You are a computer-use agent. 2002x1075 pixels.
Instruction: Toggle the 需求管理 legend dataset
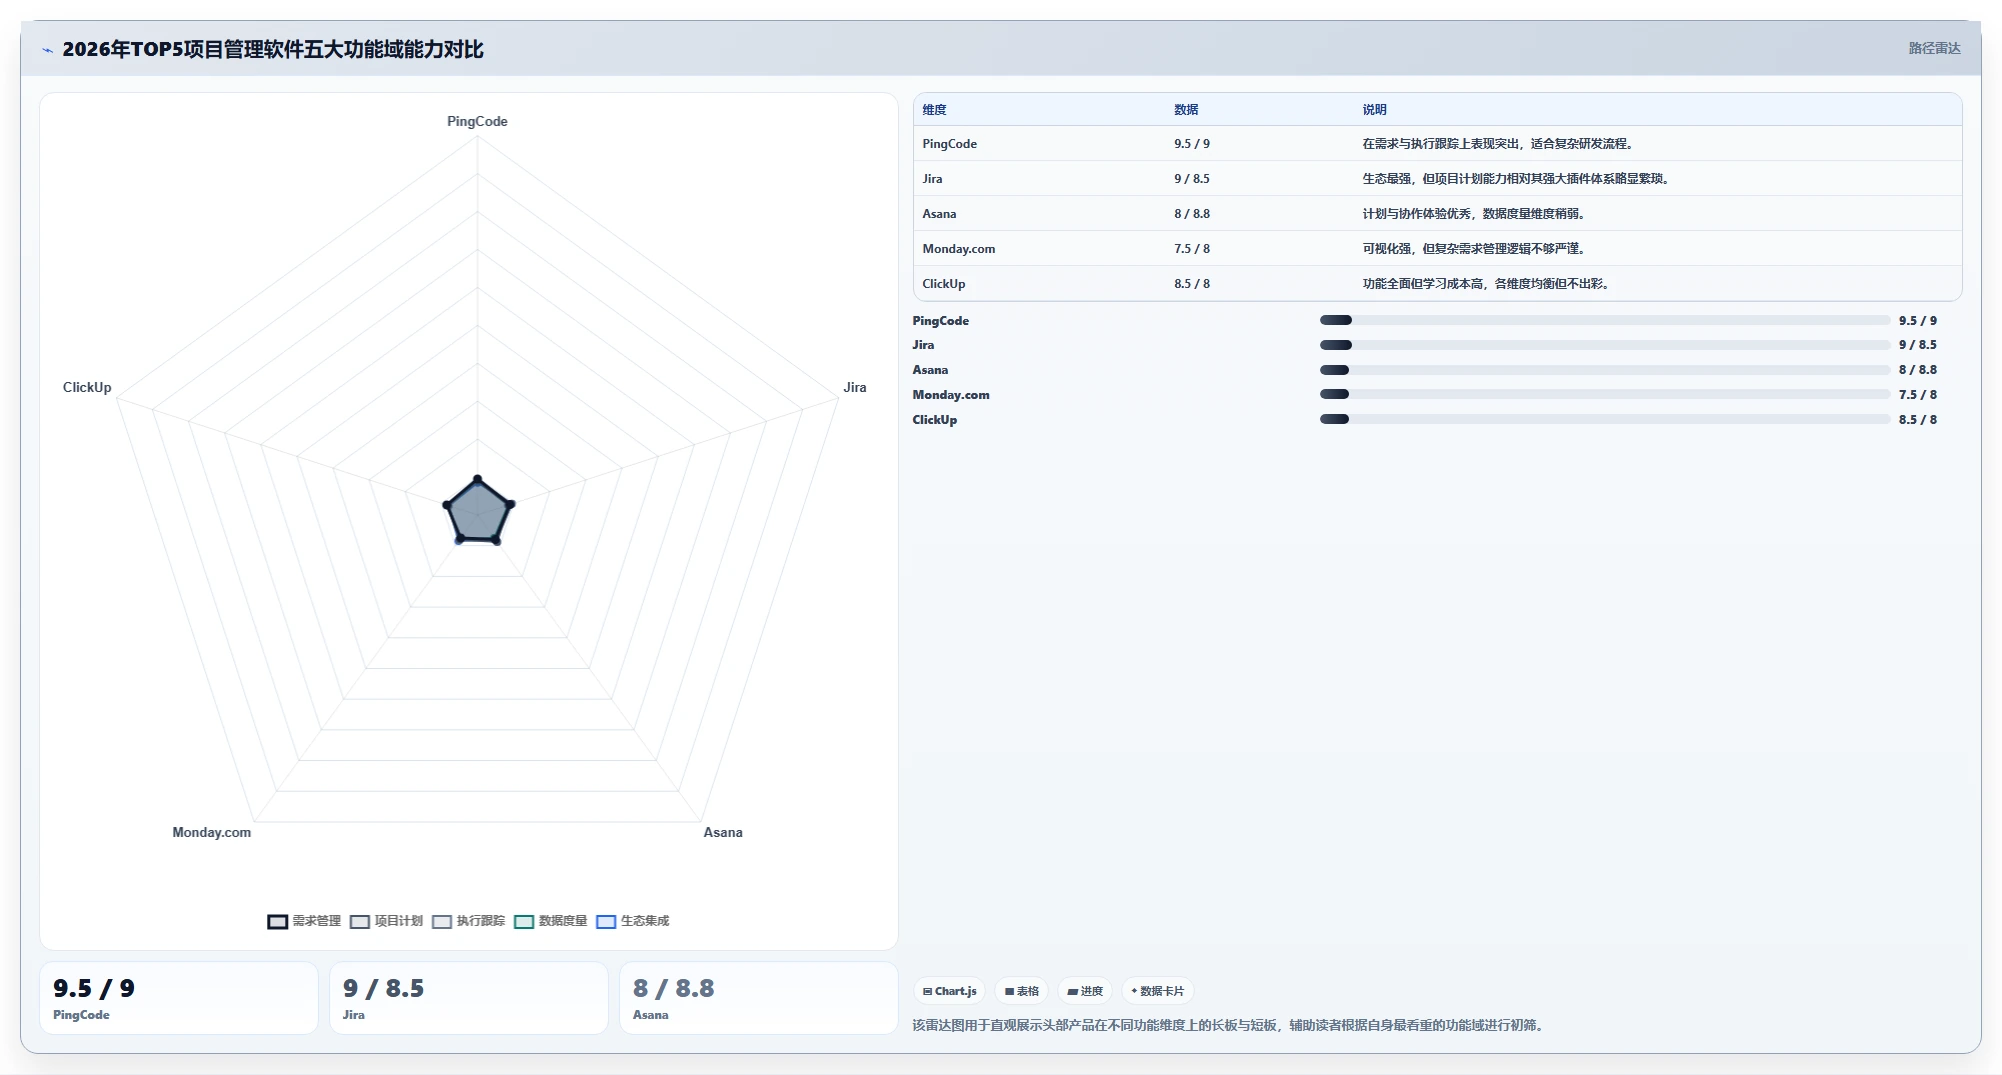(x=304, y=921)
